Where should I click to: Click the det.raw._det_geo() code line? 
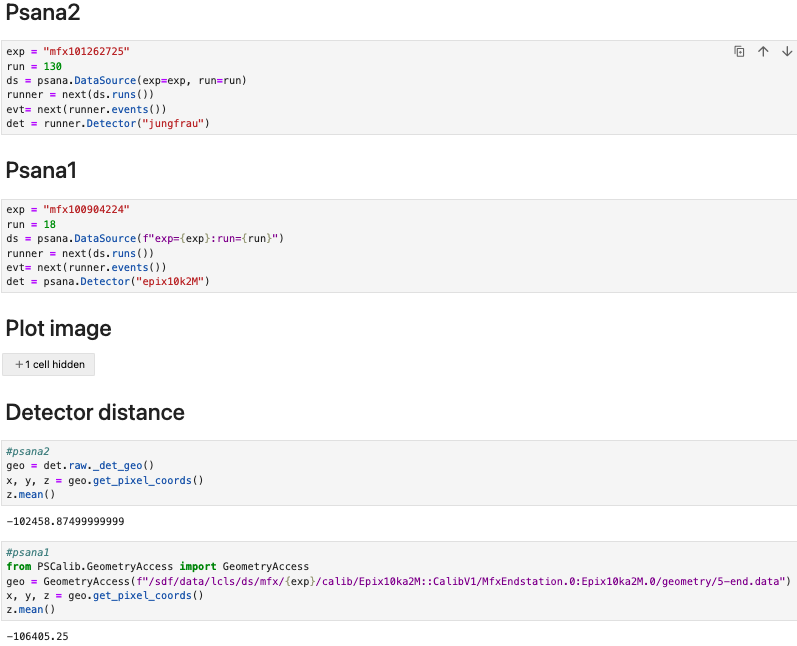coord(80,466)
